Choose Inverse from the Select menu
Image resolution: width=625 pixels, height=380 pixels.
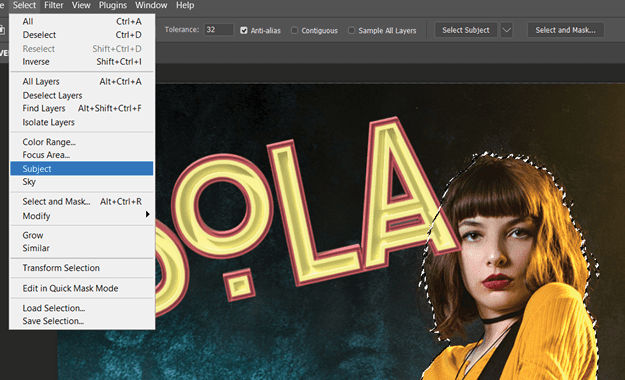coord(82,62)
